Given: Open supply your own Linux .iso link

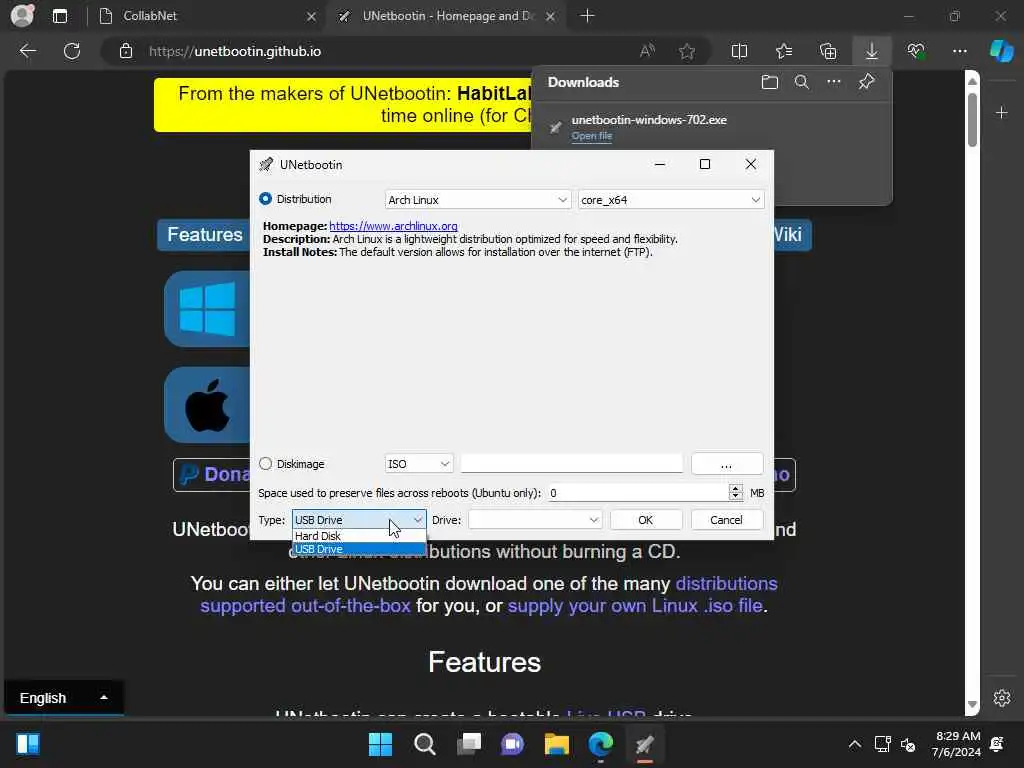Looking at the screenshot, I should point(635,605).
